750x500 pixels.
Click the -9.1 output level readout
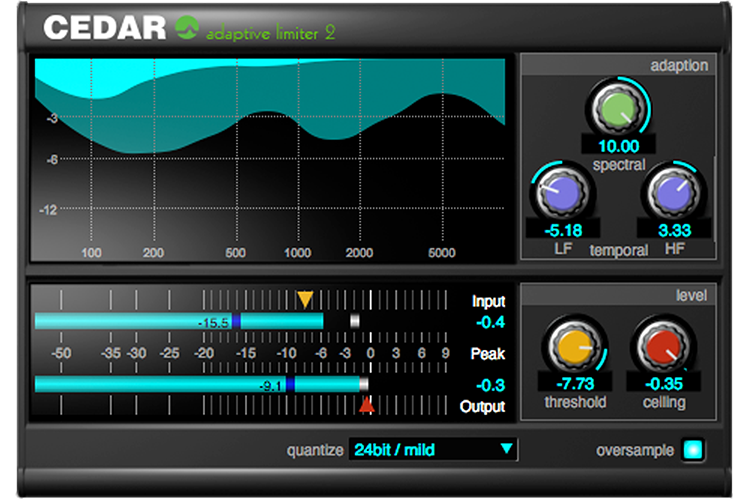(270, 386)
